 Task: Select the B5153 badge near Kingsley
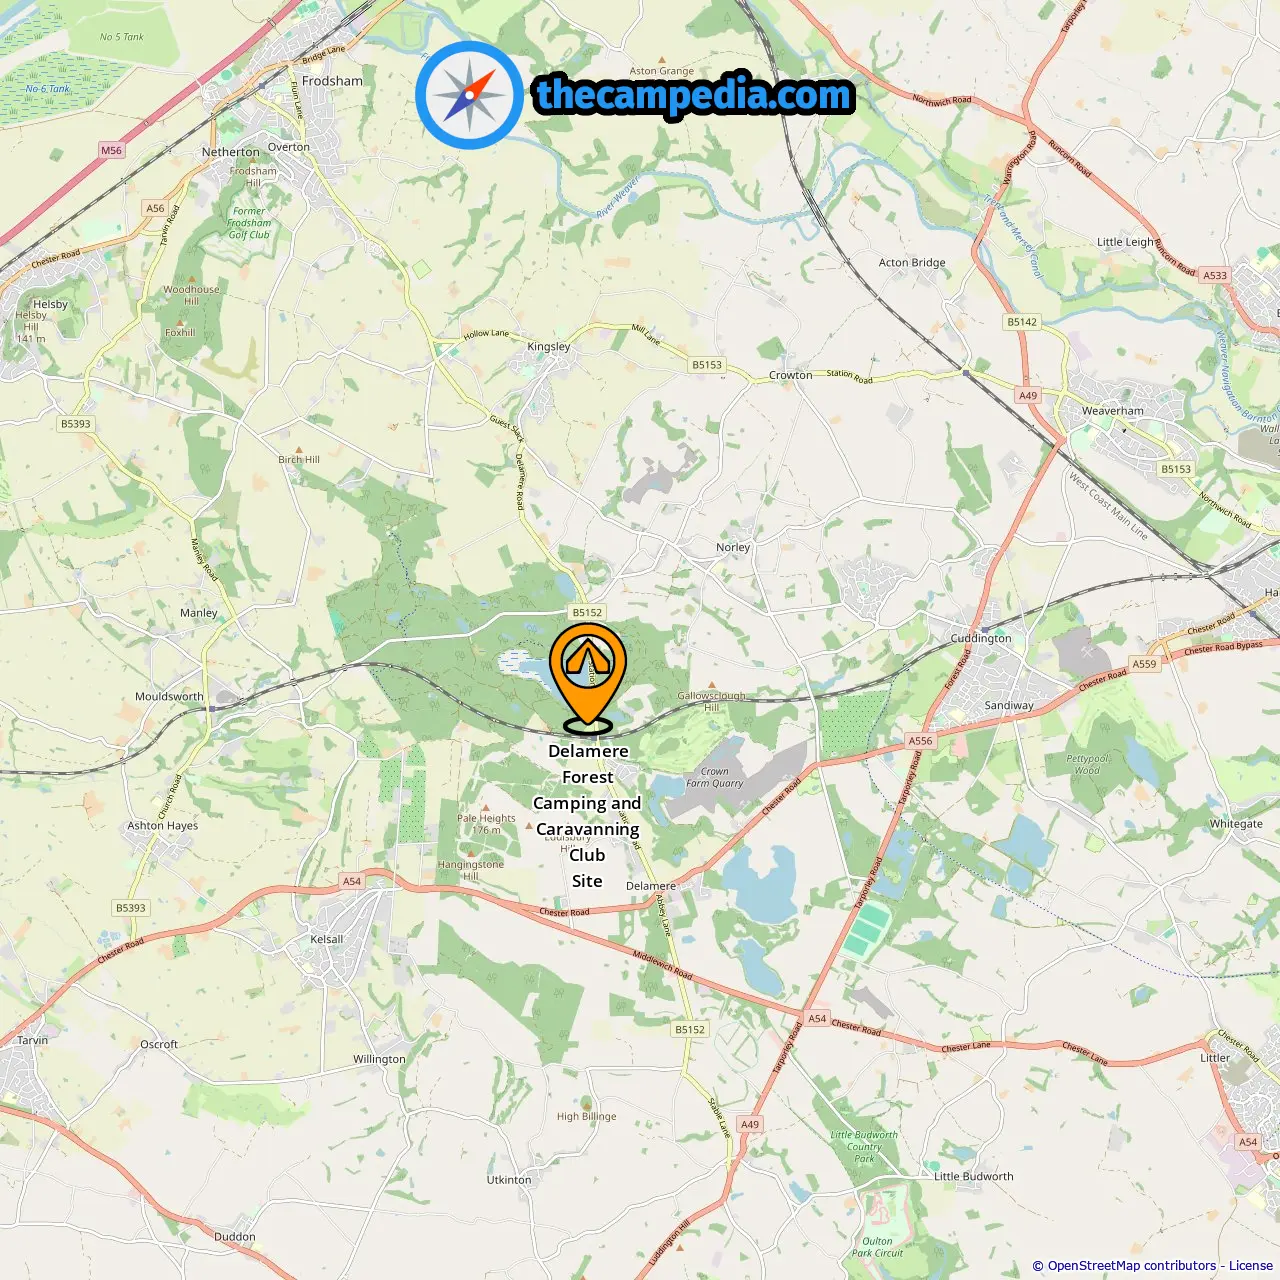tap(707, 365)
